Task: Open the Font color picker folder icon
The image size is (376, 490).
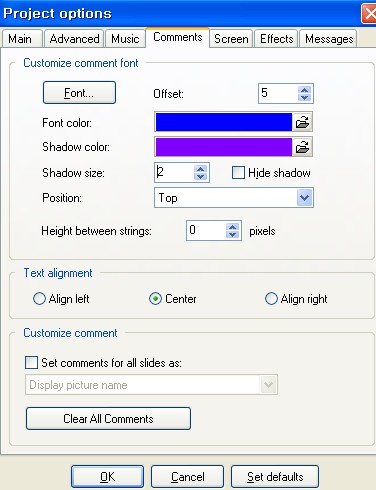Action: coord(302,122)
